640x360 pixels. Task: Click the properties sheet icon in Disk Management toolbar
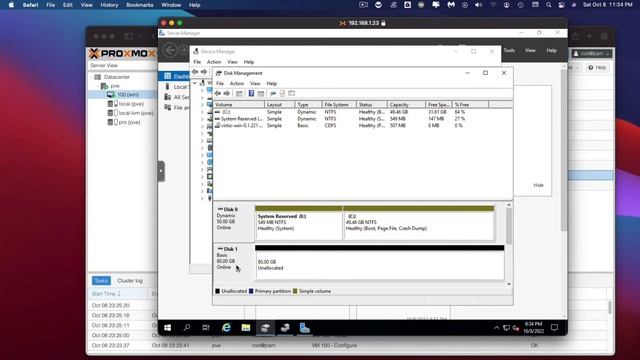point(282,93)
